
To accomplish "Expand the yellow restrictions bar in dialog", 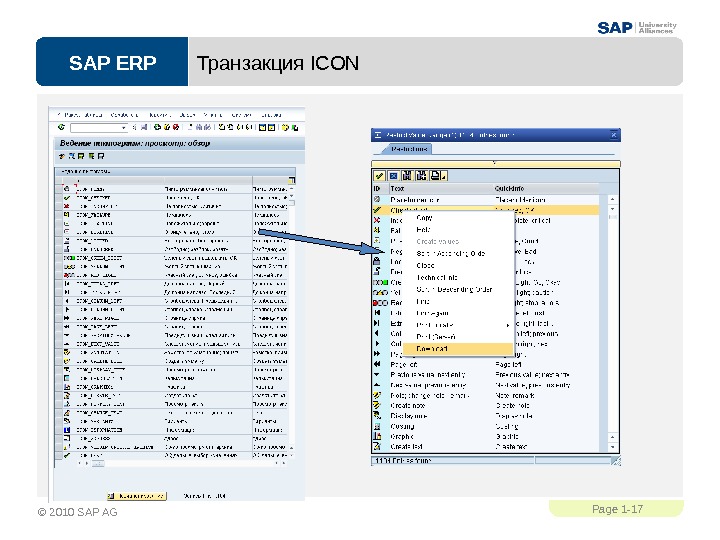I will [x=495, y=163].
